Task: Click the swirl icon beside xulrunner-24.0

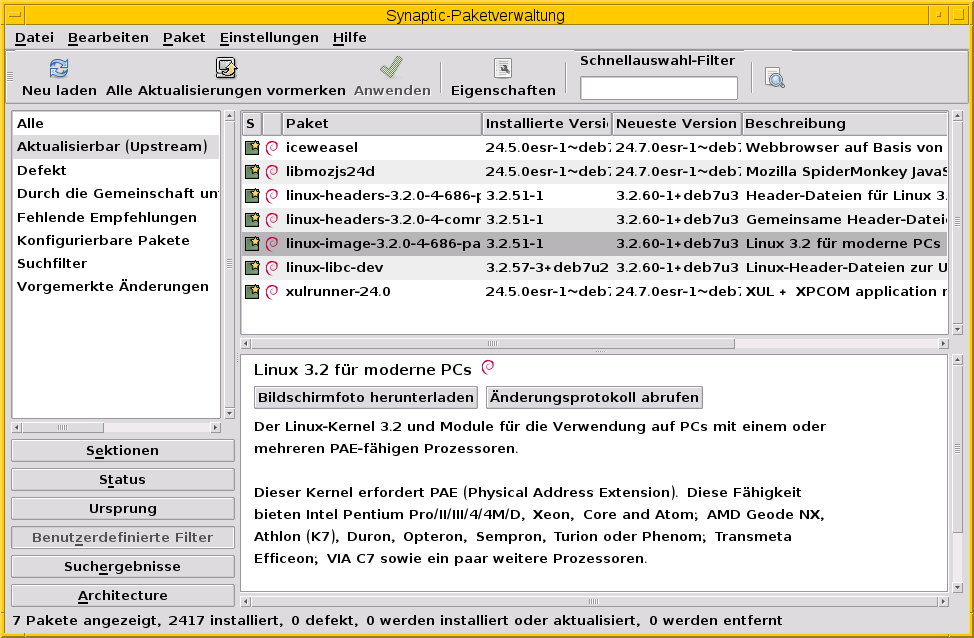Action: pyautogui.click(x=271, y=291)
